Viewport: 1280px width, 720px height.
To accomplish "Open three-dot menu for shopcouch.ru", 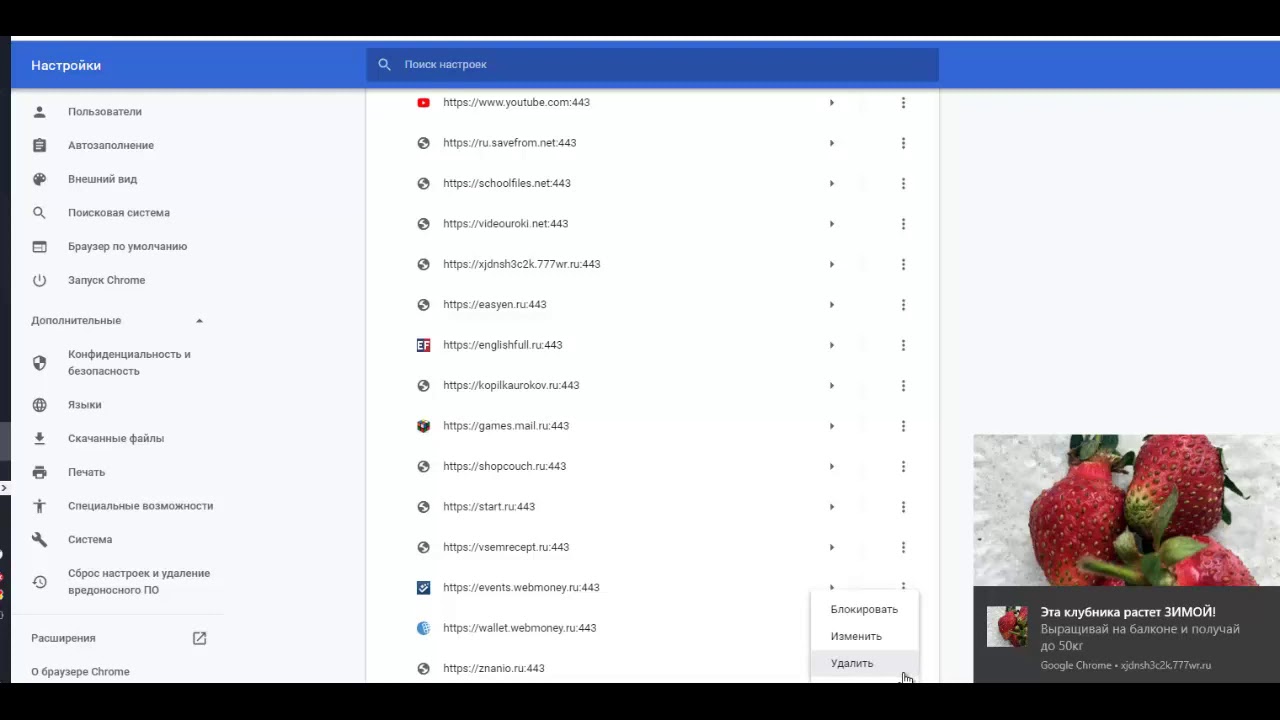I will pyautogui.click(x=903, y=467).
